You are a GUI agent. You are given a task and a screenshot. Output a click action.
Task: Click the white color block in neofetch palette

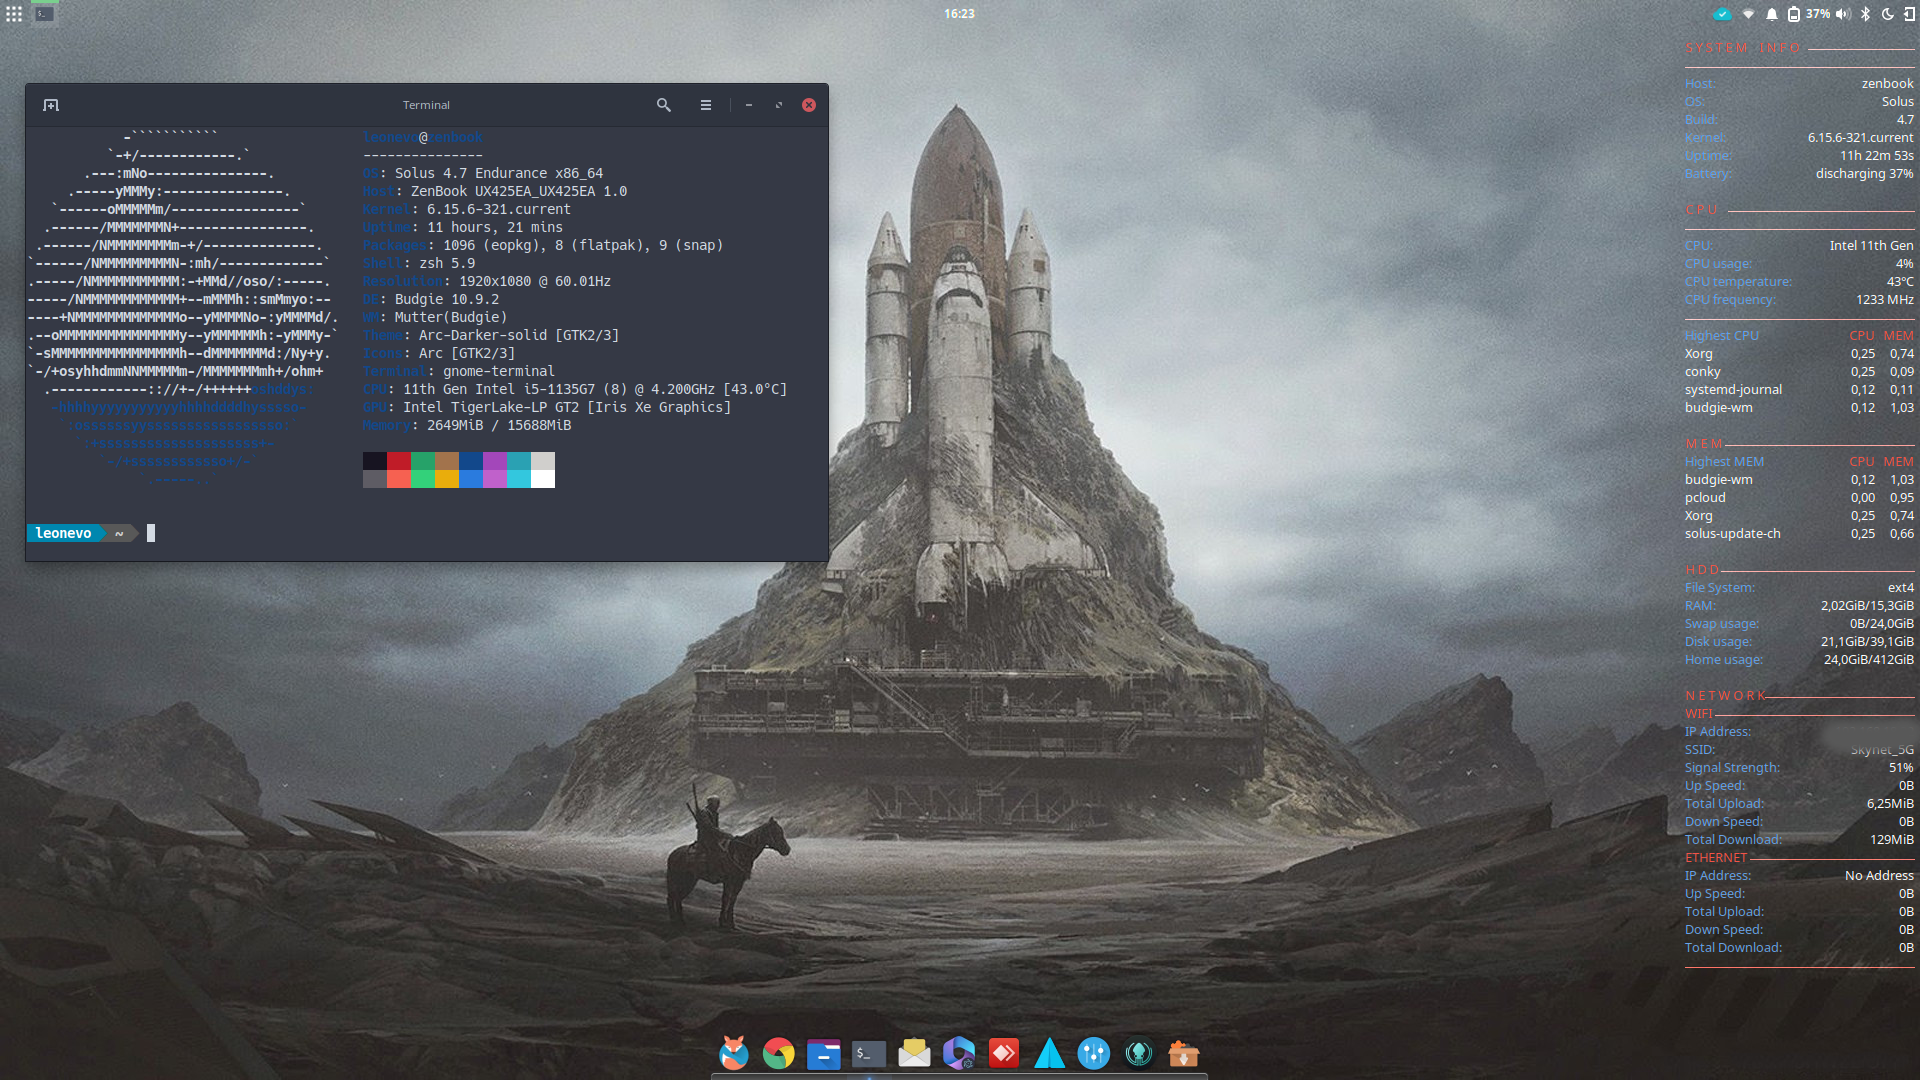point(543,479)
